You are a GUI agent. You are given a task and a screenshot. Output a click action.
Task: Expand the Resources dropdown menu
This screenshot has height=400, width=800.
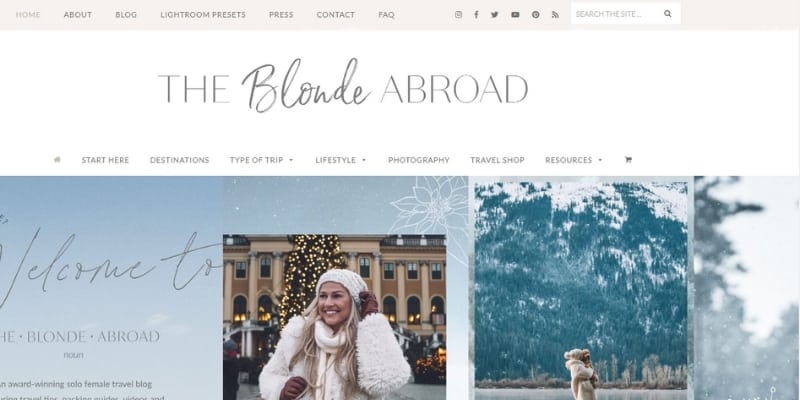[574, 160]
